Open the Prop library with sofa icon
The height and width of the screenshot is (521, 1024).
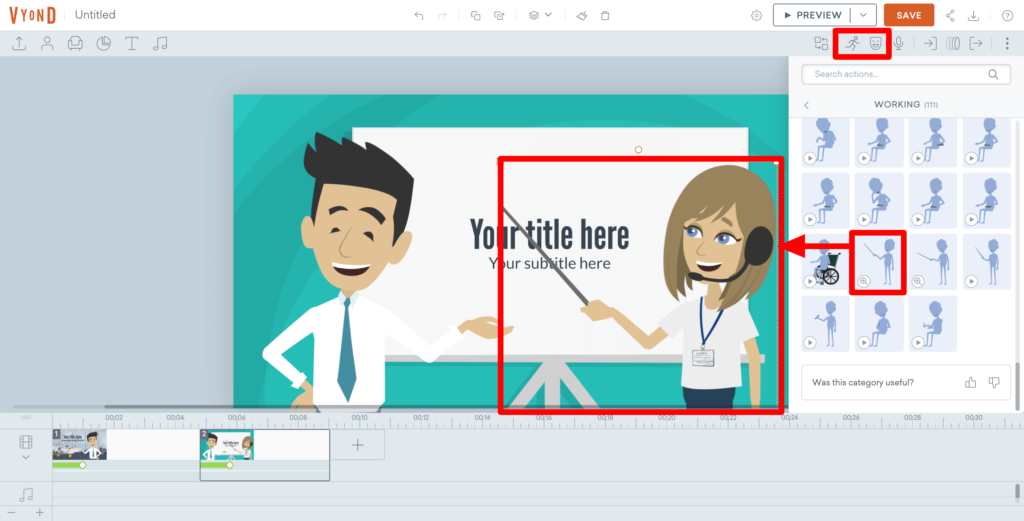[x=75, y=44]
